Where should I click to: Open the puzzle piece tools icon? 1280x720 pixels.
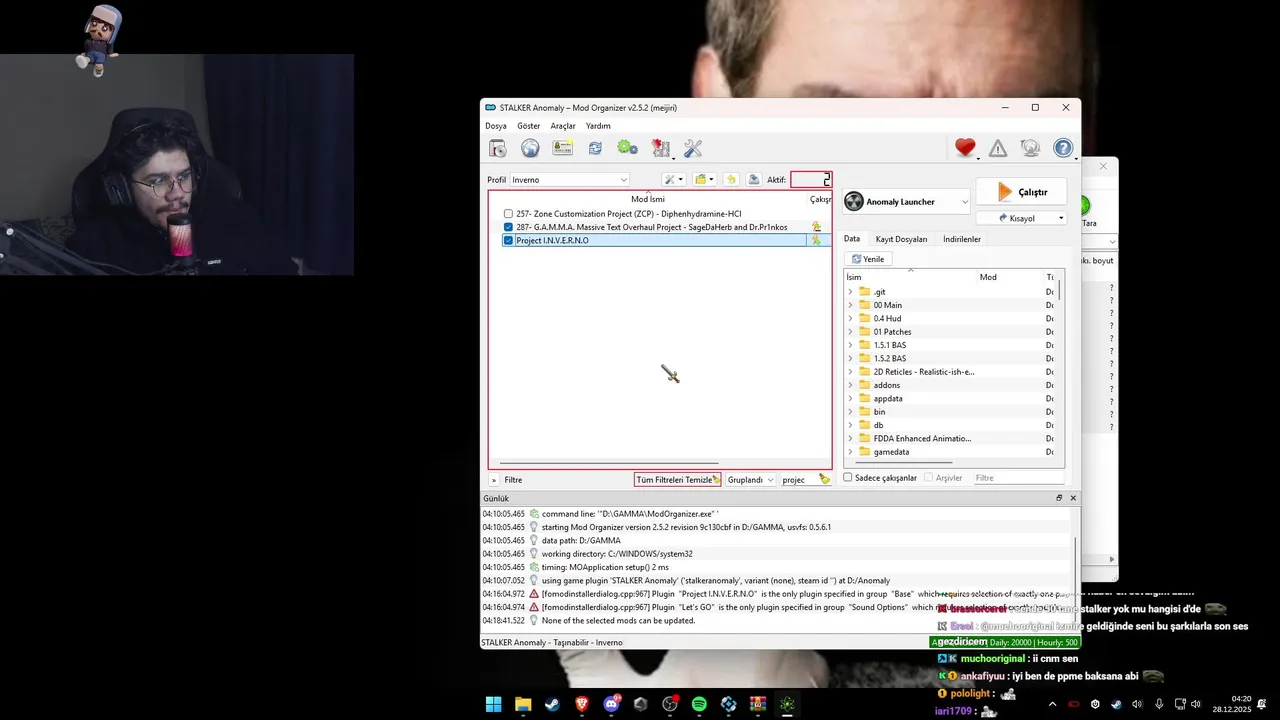[x=660, y=148]
